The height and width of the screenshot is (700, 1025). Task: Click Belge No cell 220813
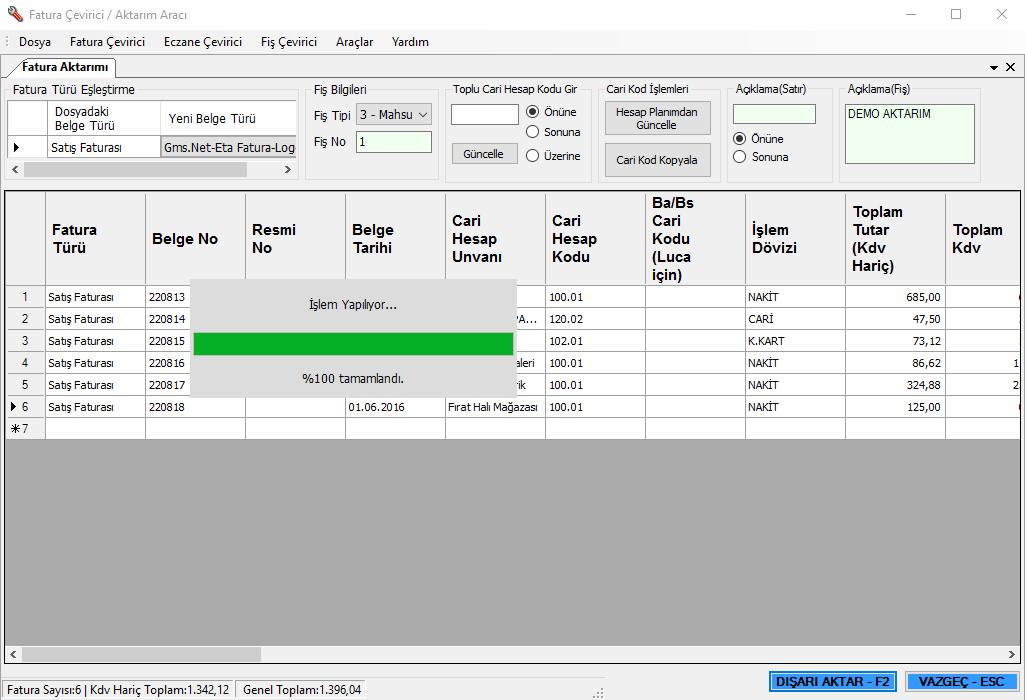pos(168,297)
